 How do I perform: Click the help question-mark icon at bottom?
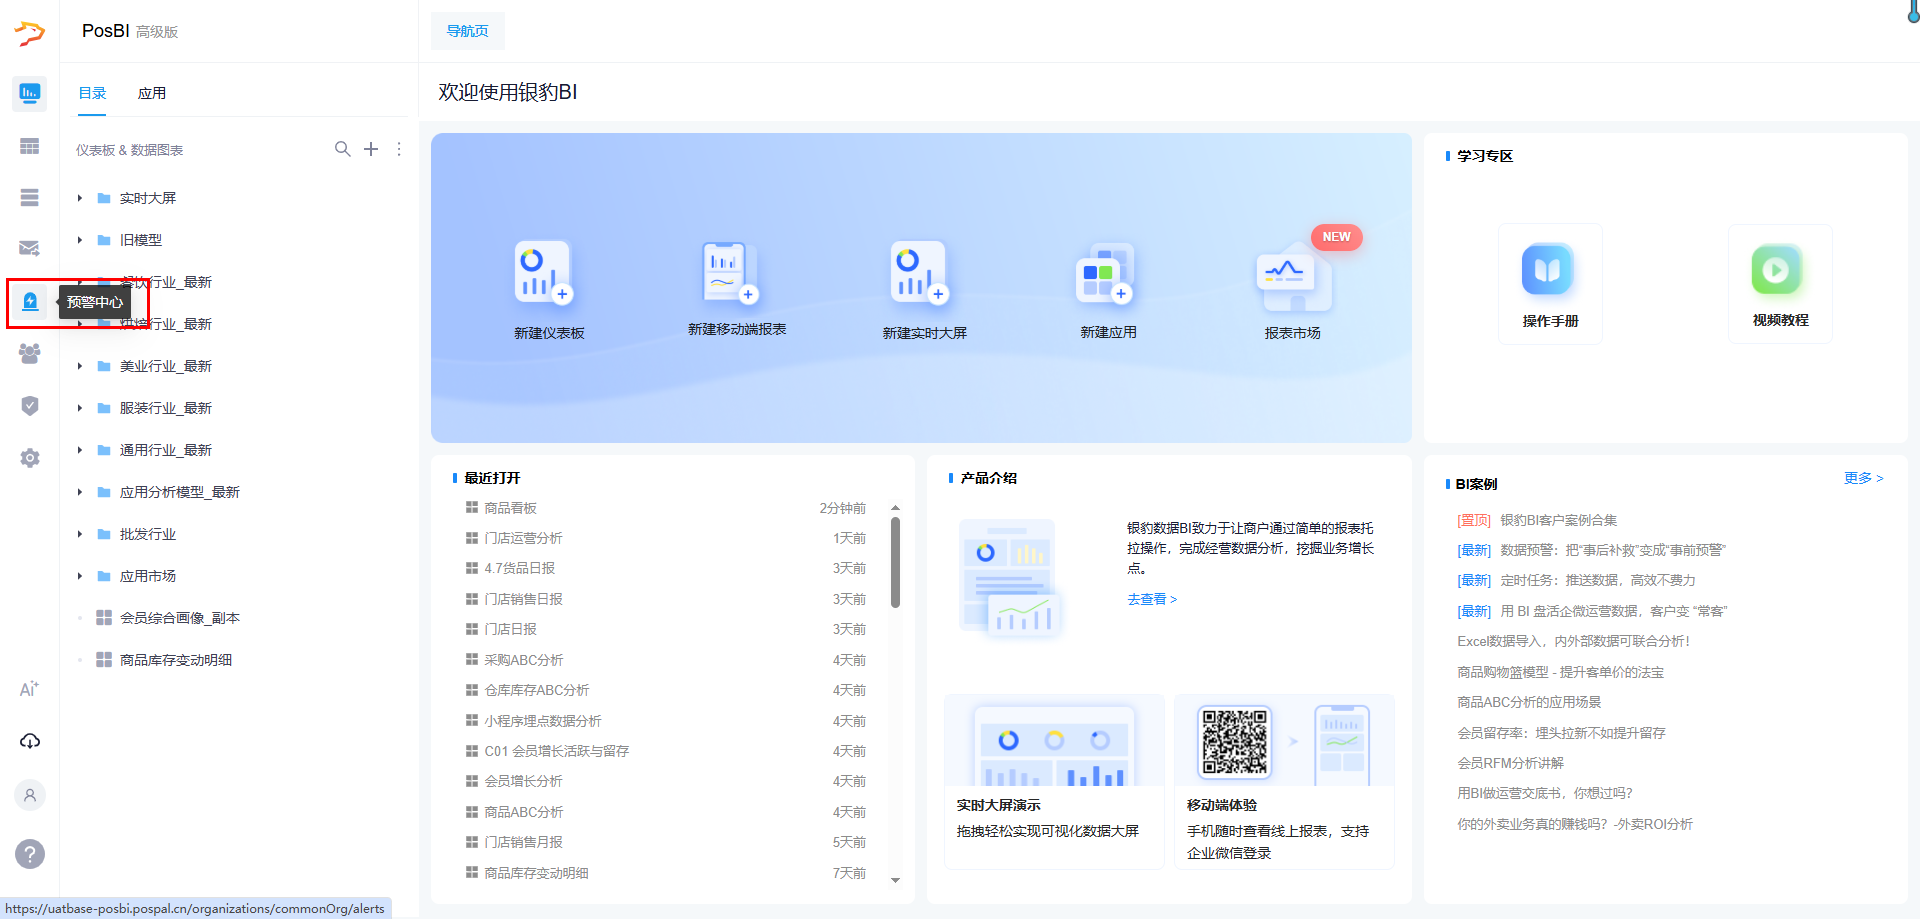click(x=30, y=855)
